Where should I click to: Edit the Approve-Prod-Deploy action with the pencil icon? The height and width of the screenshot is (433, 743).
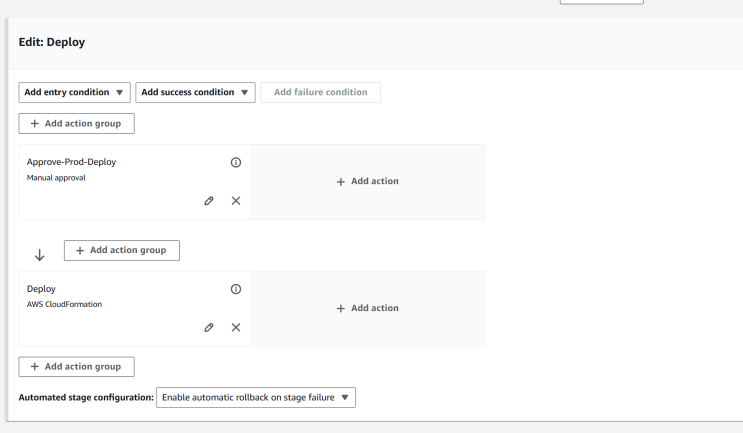[x=208, y=201]
